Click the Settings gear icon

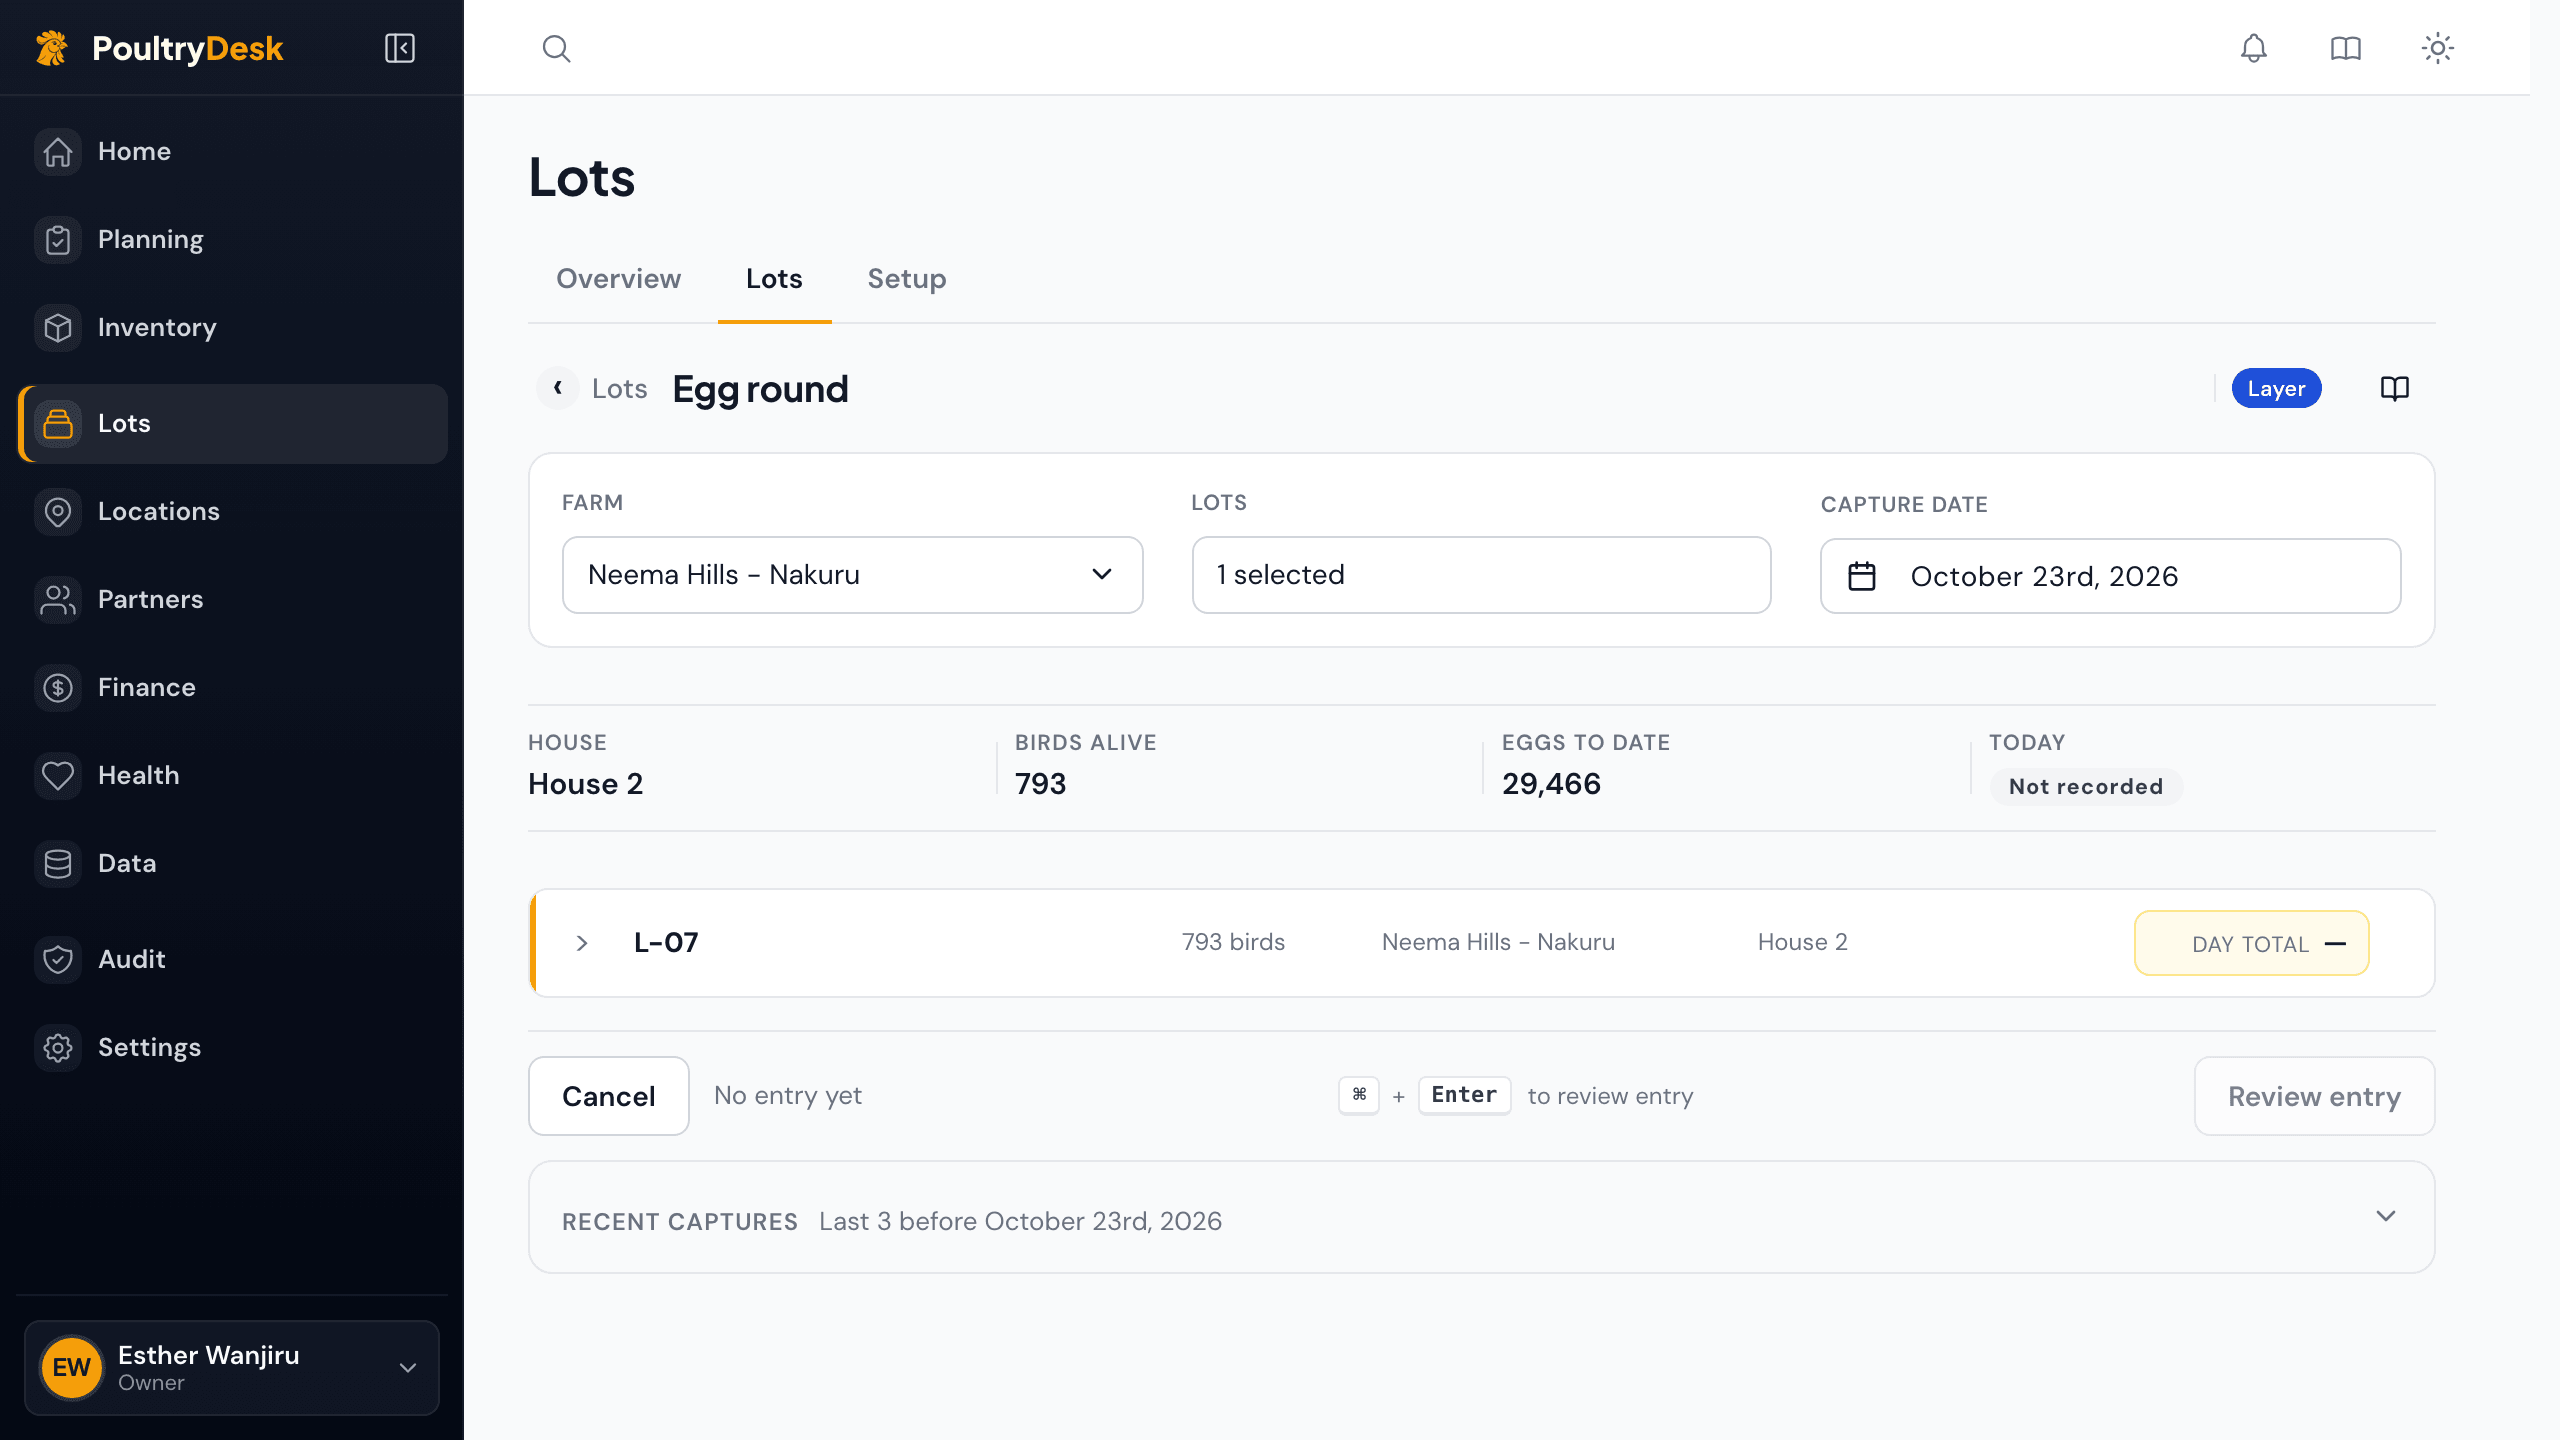click(x=58, y=1048)
